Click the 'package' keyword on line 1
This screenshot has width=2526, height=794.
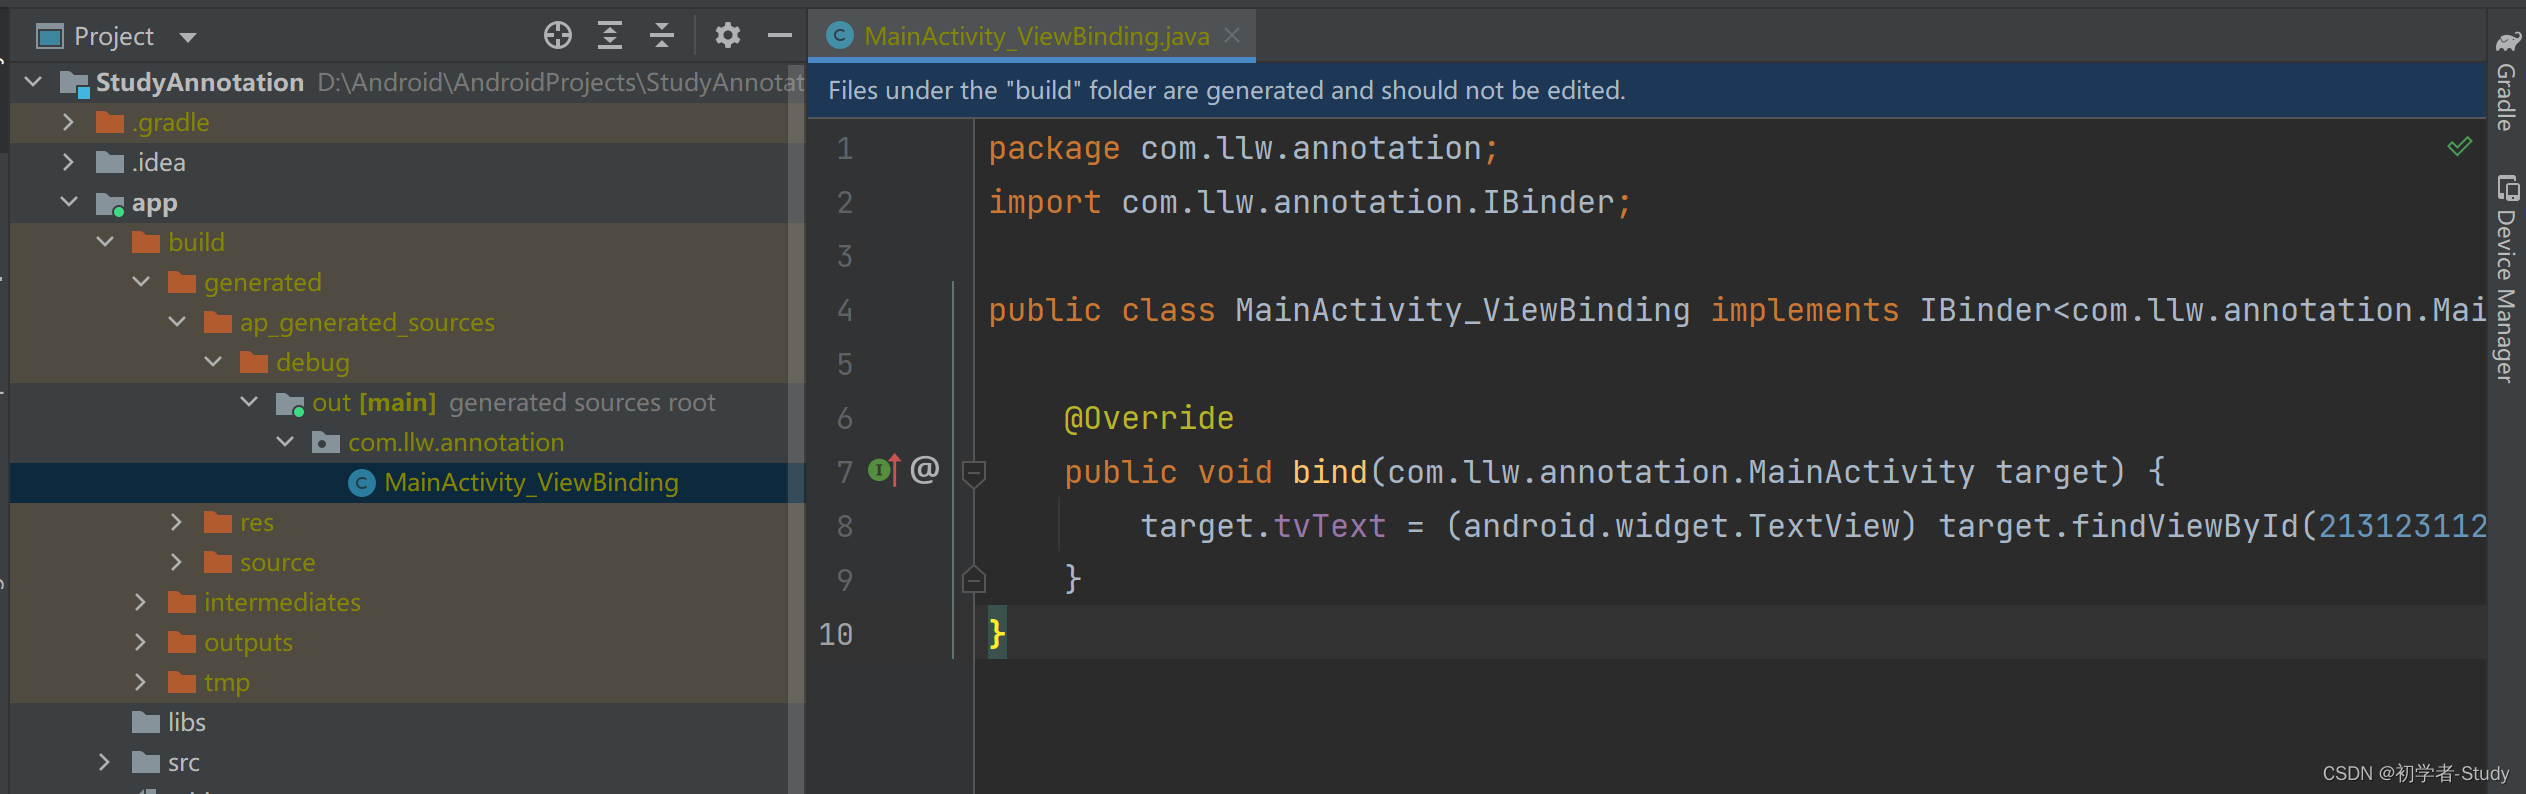(1054, 149)
